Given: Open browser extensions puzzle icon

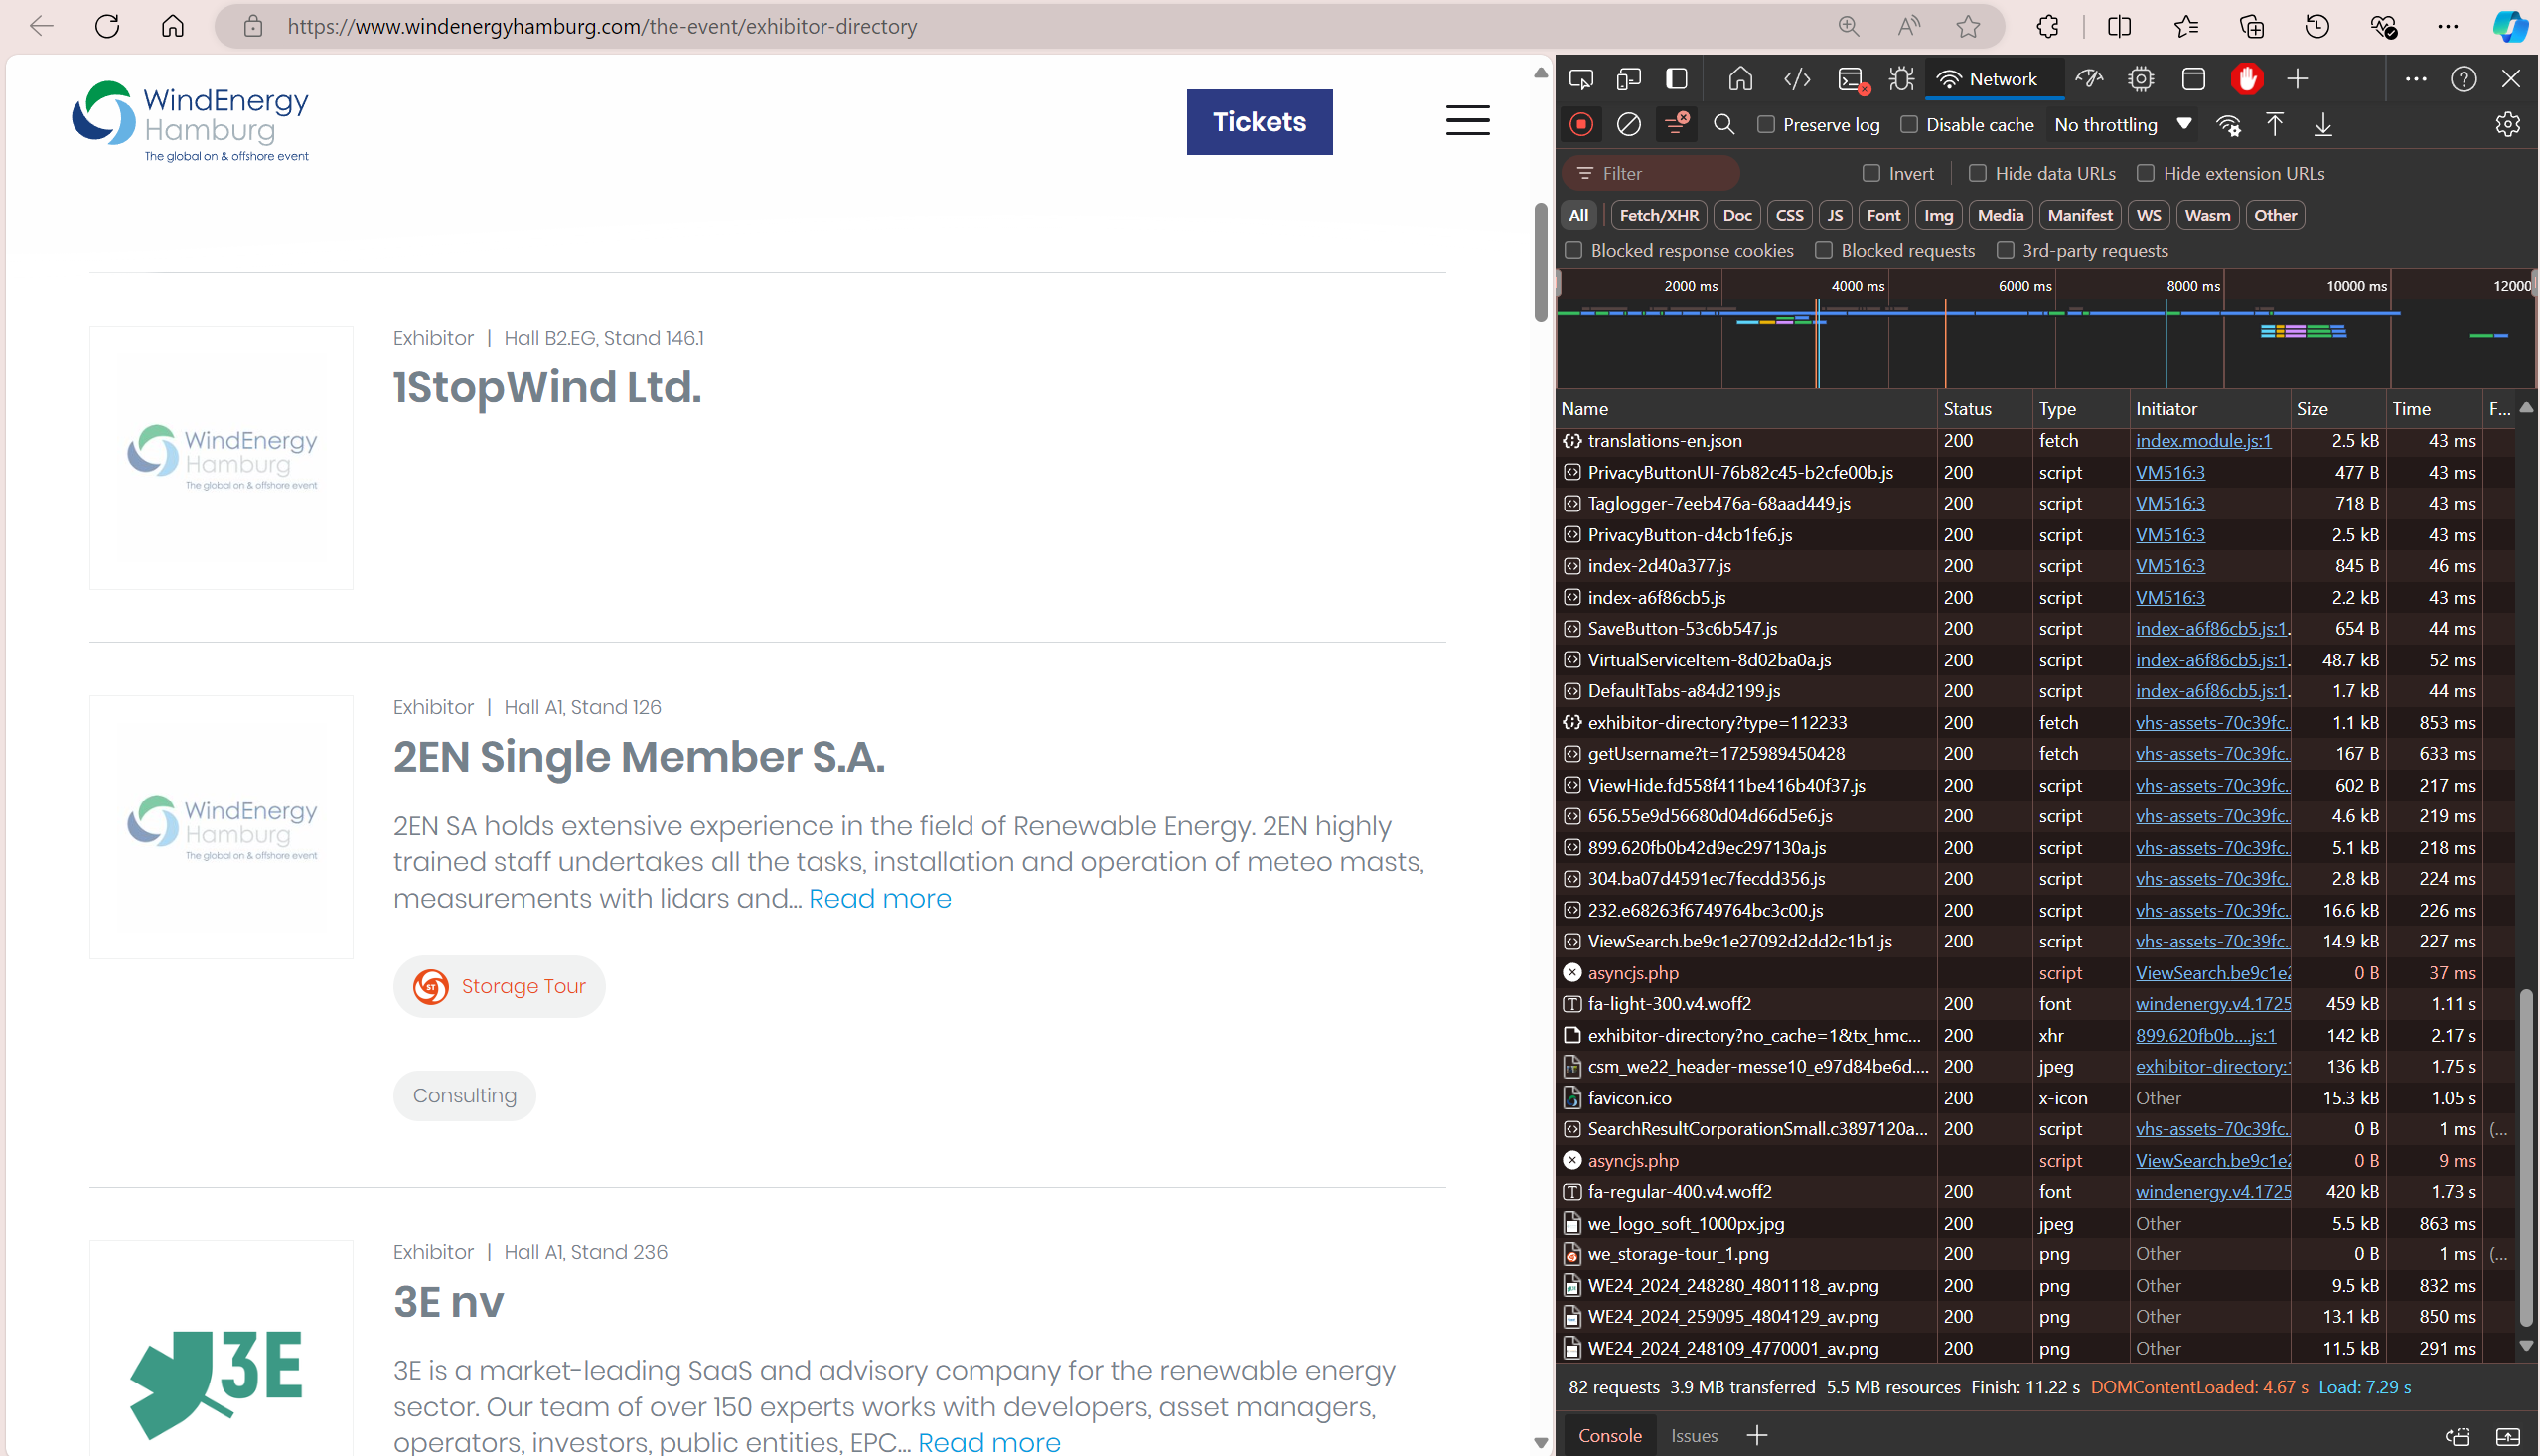Looking at the screenshot, I should point(2048,26).
